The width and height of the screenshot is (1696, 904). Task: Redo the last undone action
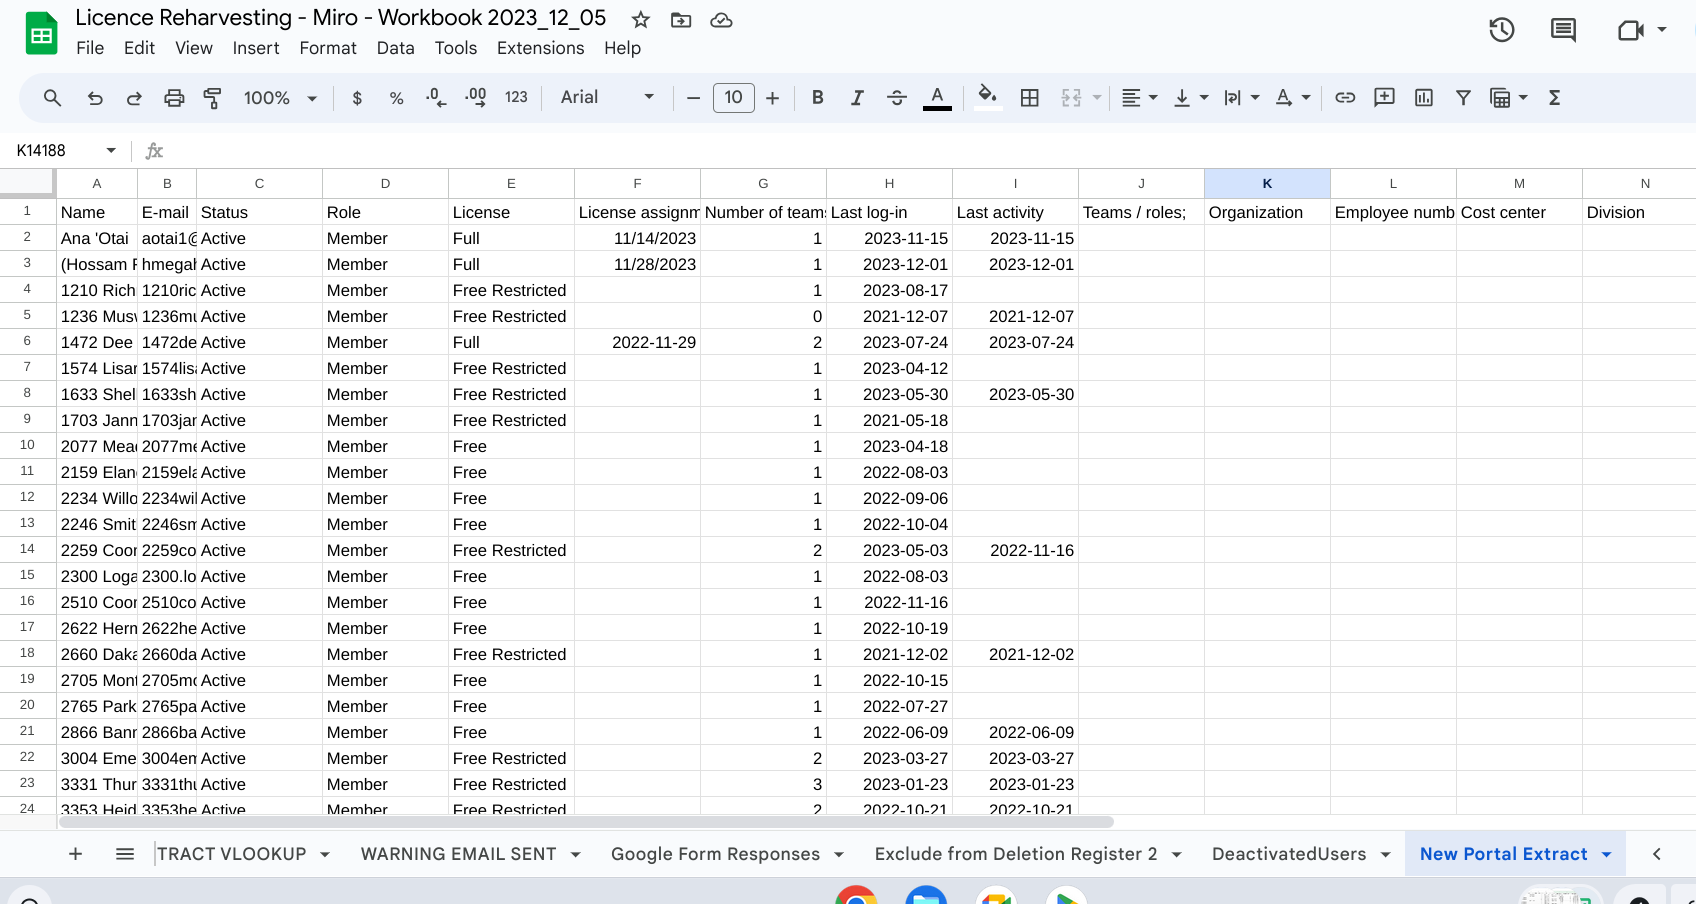134,98
